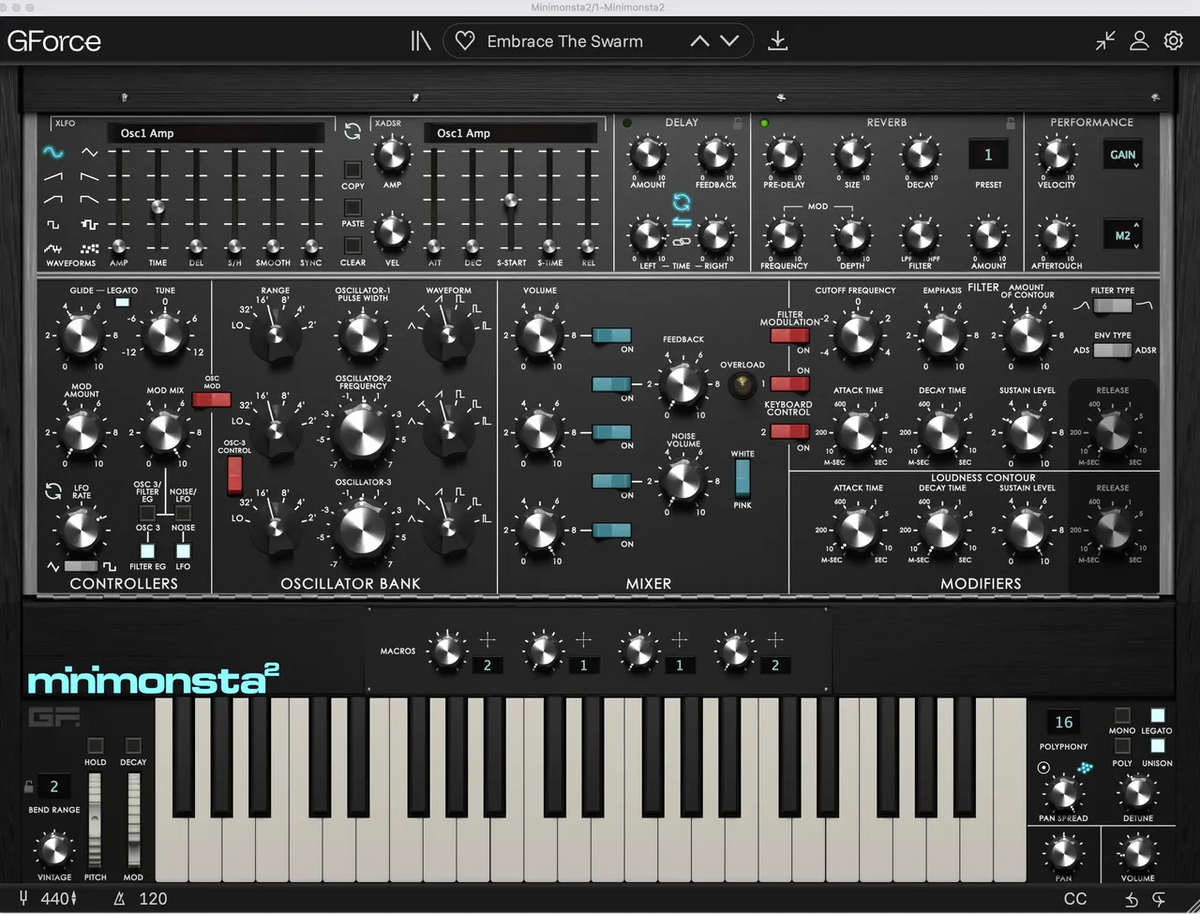Screen dimensions: 1200x914
Task: Click the 120 tempo value
Action: pos(152,898)
